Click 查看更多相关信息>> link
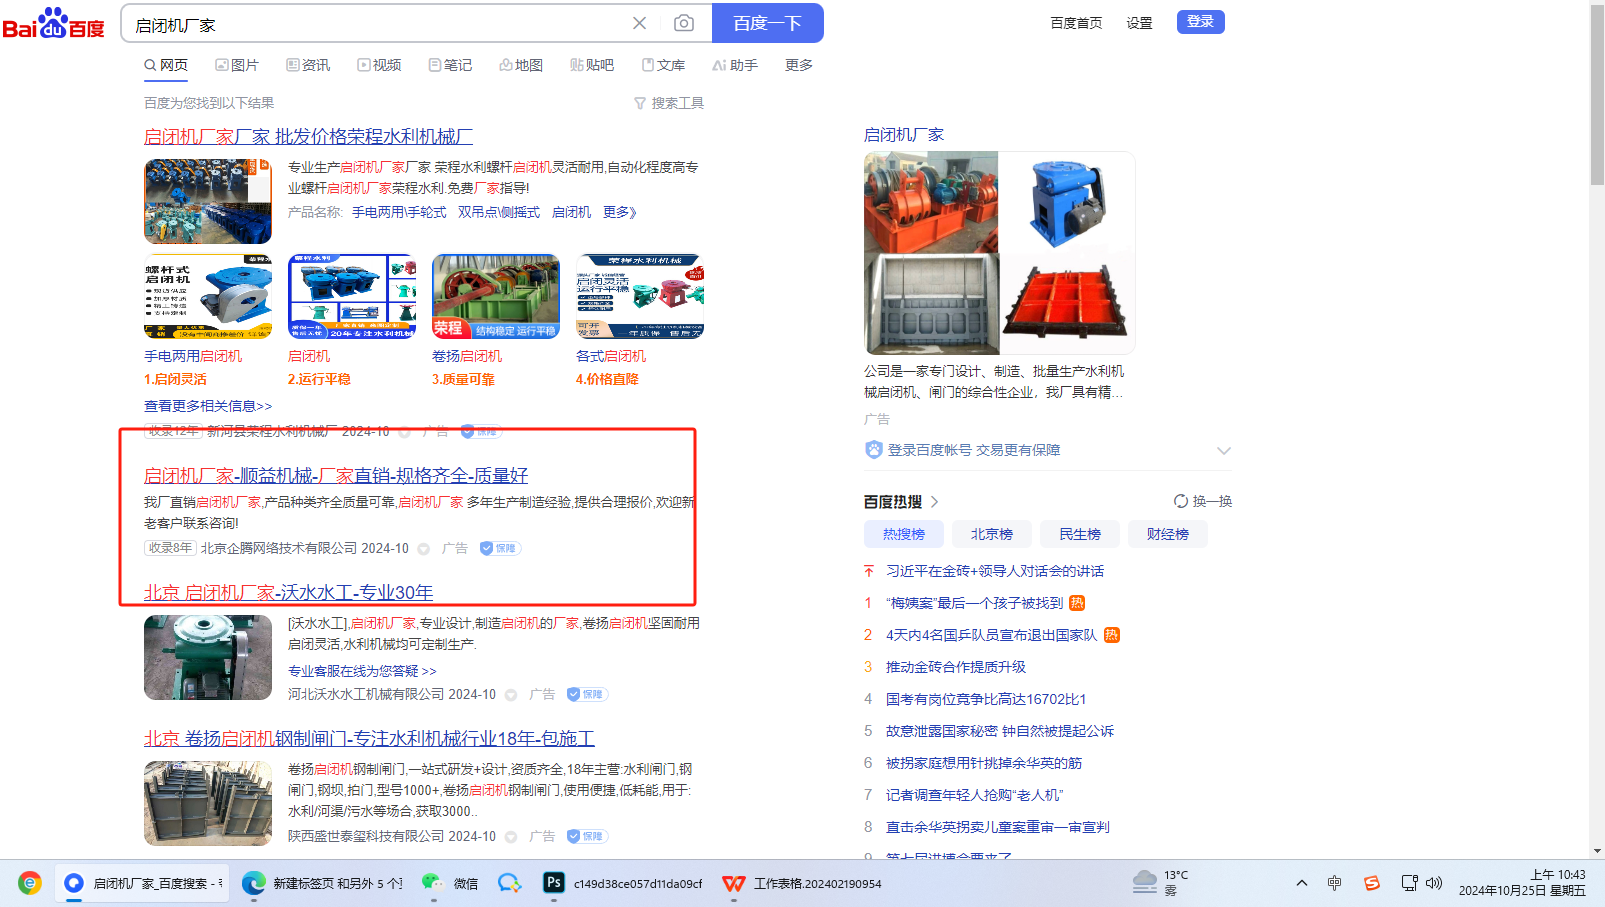1605x907 pixels. click(x=208, y=406)
